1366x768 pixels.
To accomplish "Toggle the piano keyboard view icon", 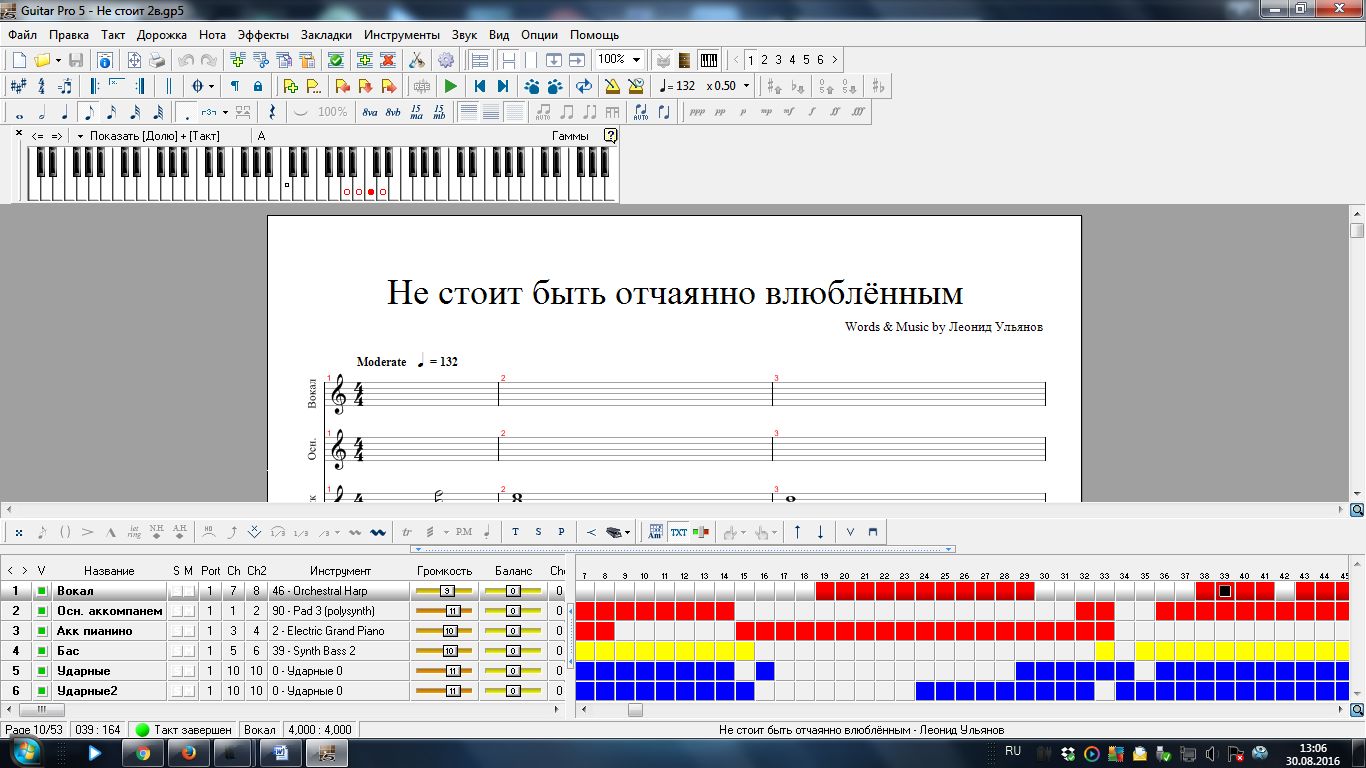I will 708,60.
